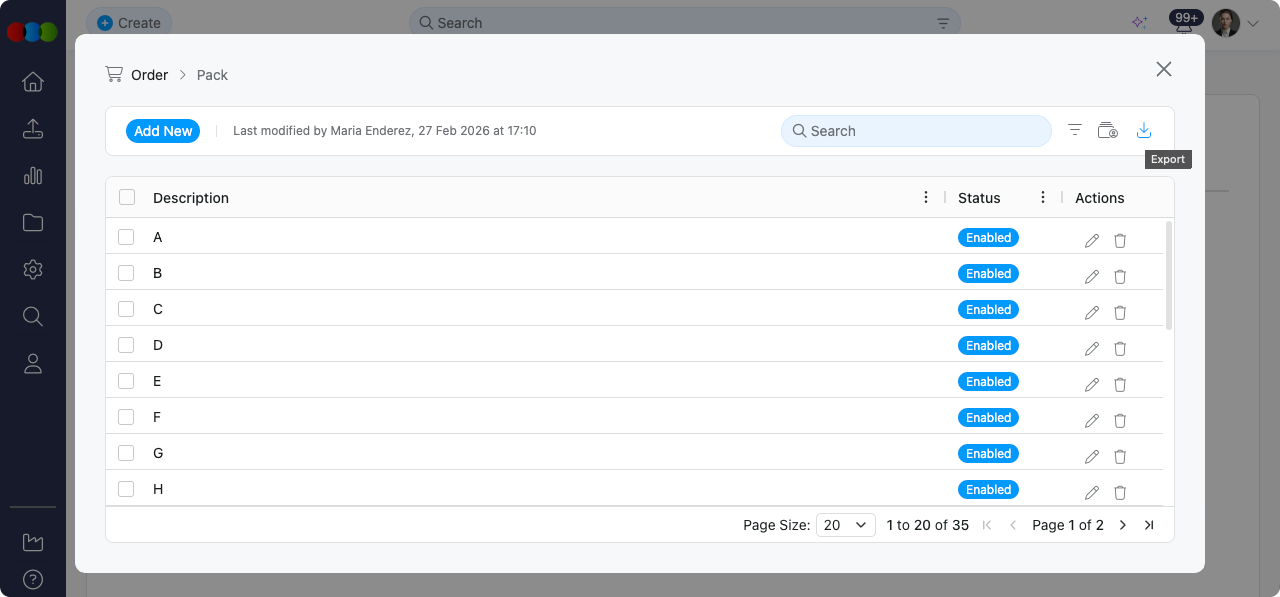Screen dimensions: 1280x597
Task: Open the filter options icon in toolbar
Action: 1075,131
